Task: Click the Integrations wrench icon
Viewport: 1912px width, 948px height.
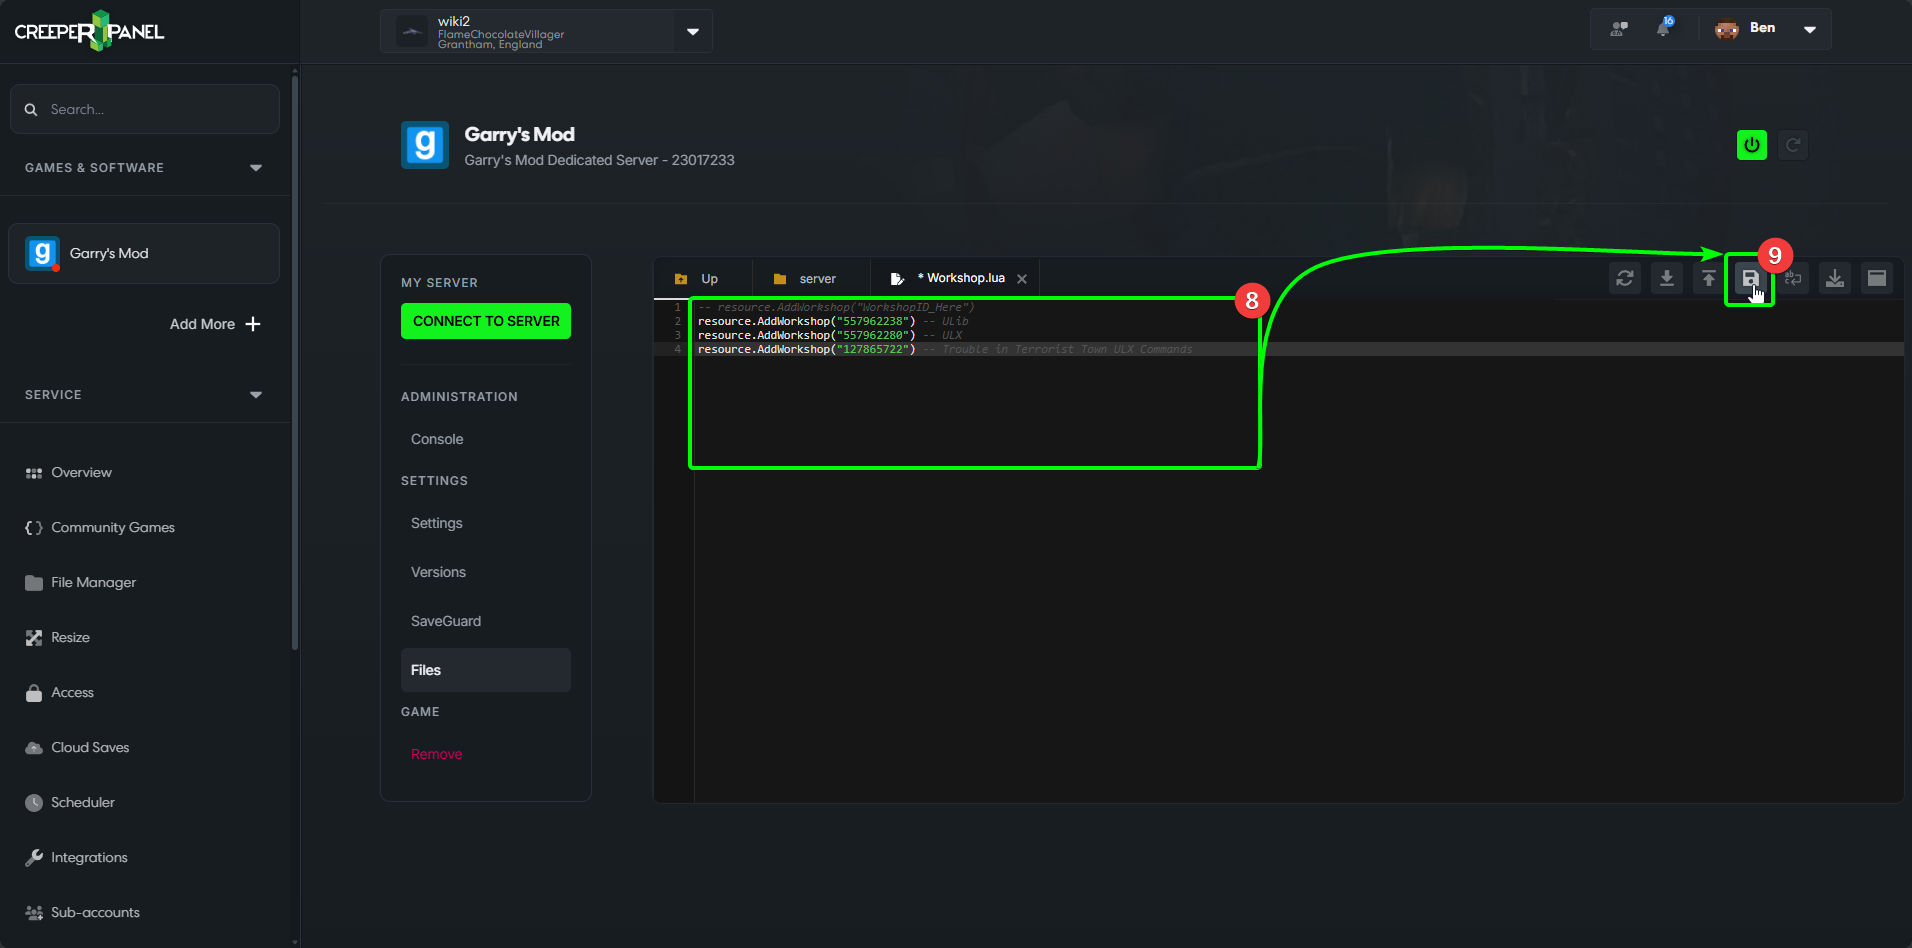Action: 34,858
